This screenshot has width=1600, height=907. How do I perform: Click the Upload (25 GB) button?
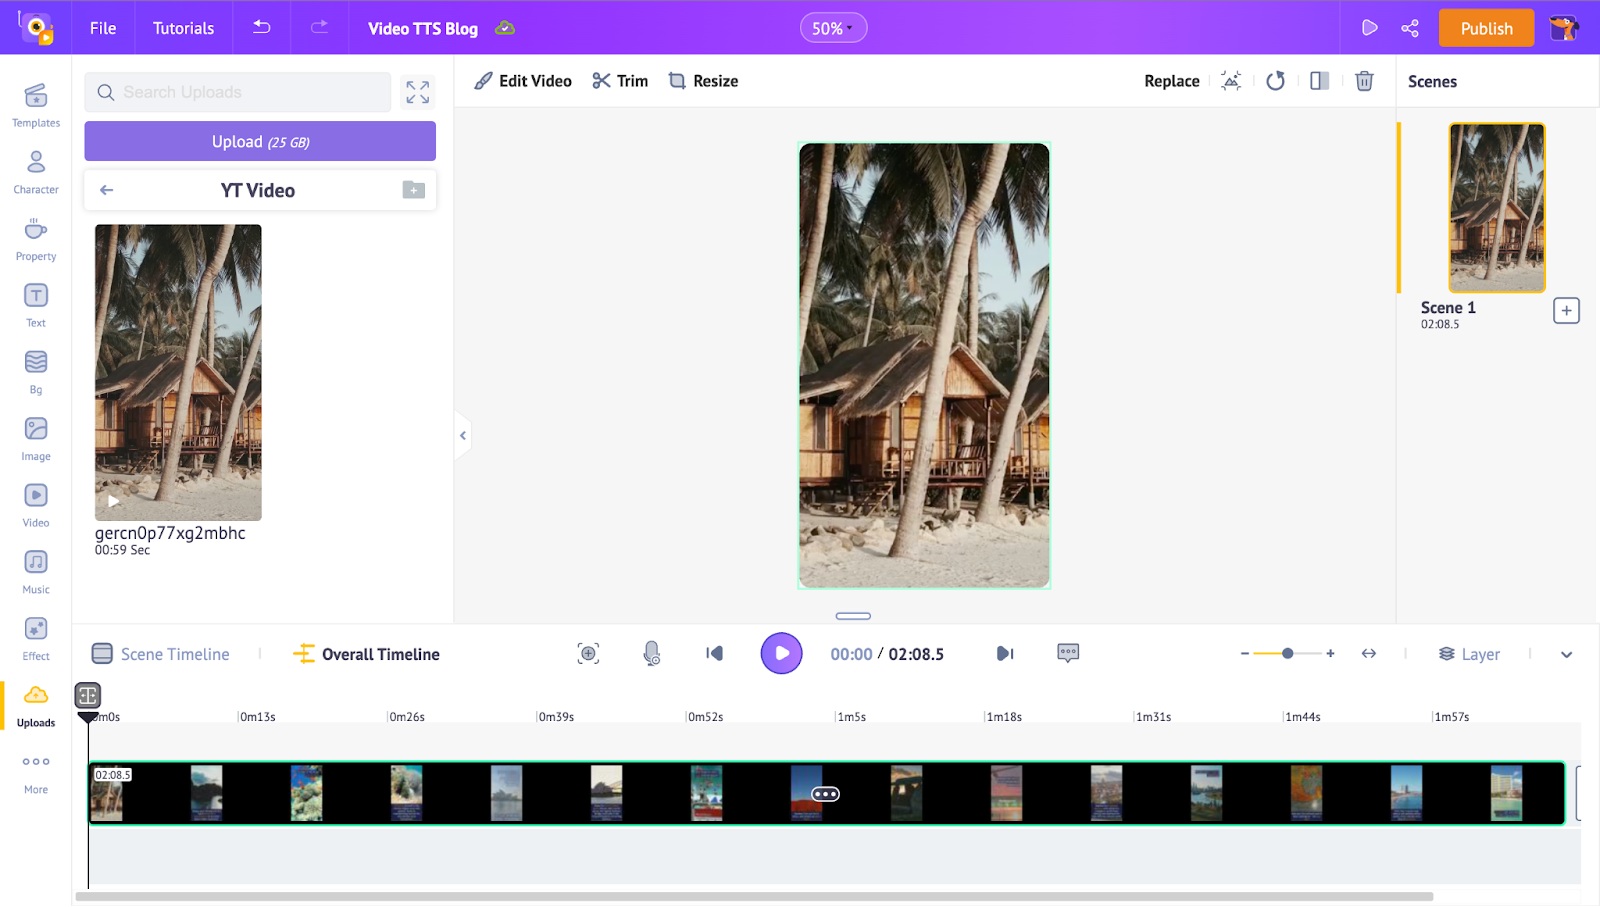click(x=260, y=141)
